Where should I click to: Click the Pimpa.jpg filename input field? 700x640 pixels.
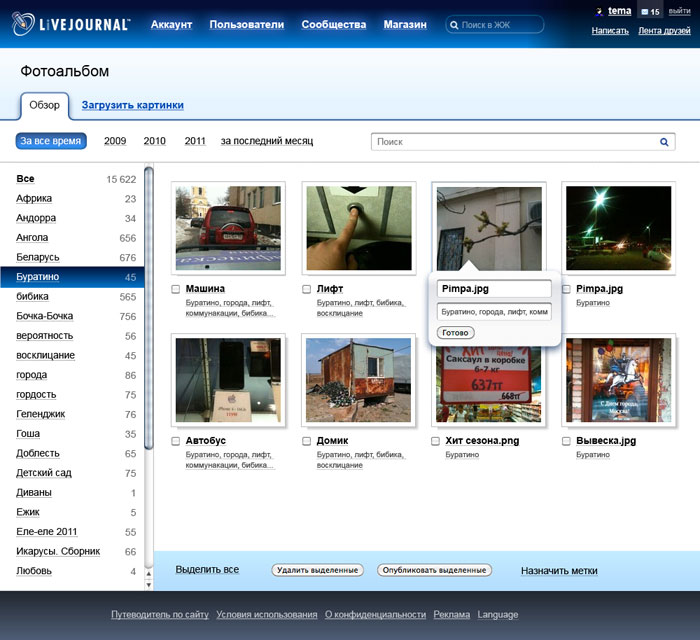494,289
